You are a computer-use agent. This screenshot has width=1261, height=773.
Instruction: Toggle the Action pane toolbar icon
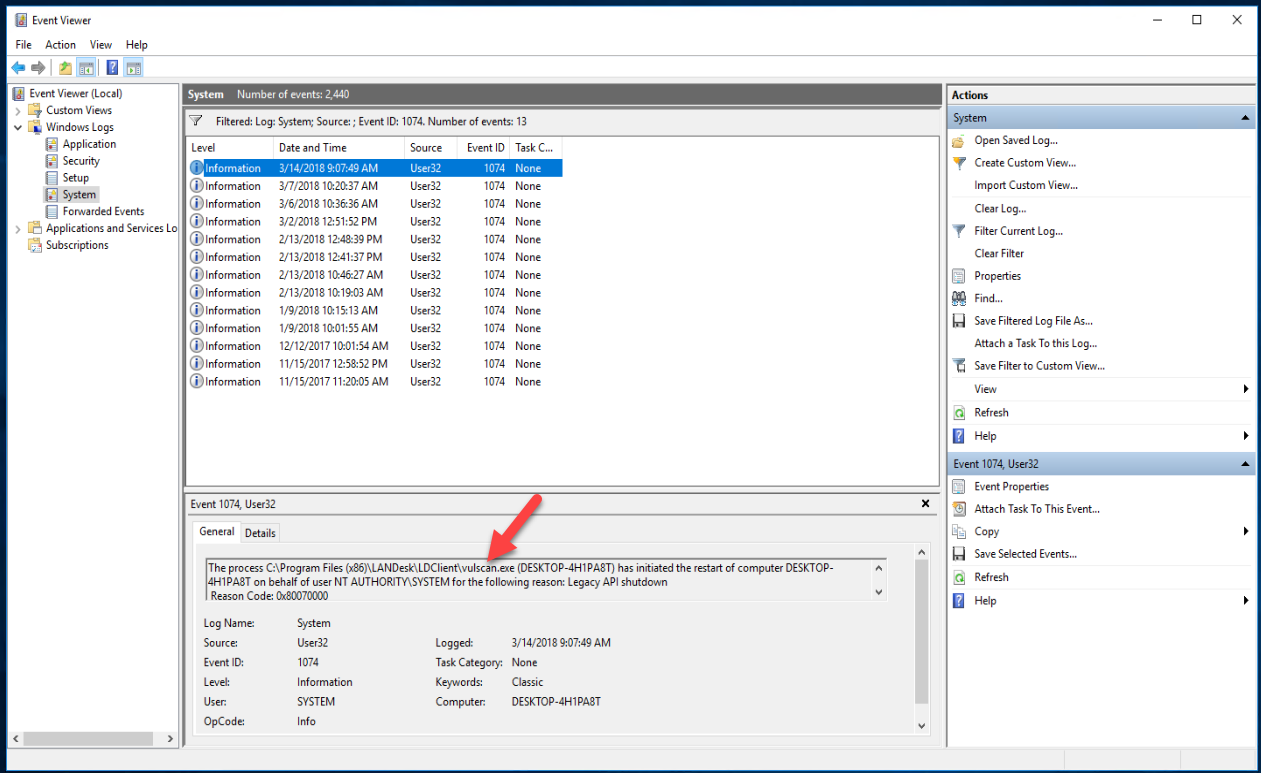click(133, 67)
